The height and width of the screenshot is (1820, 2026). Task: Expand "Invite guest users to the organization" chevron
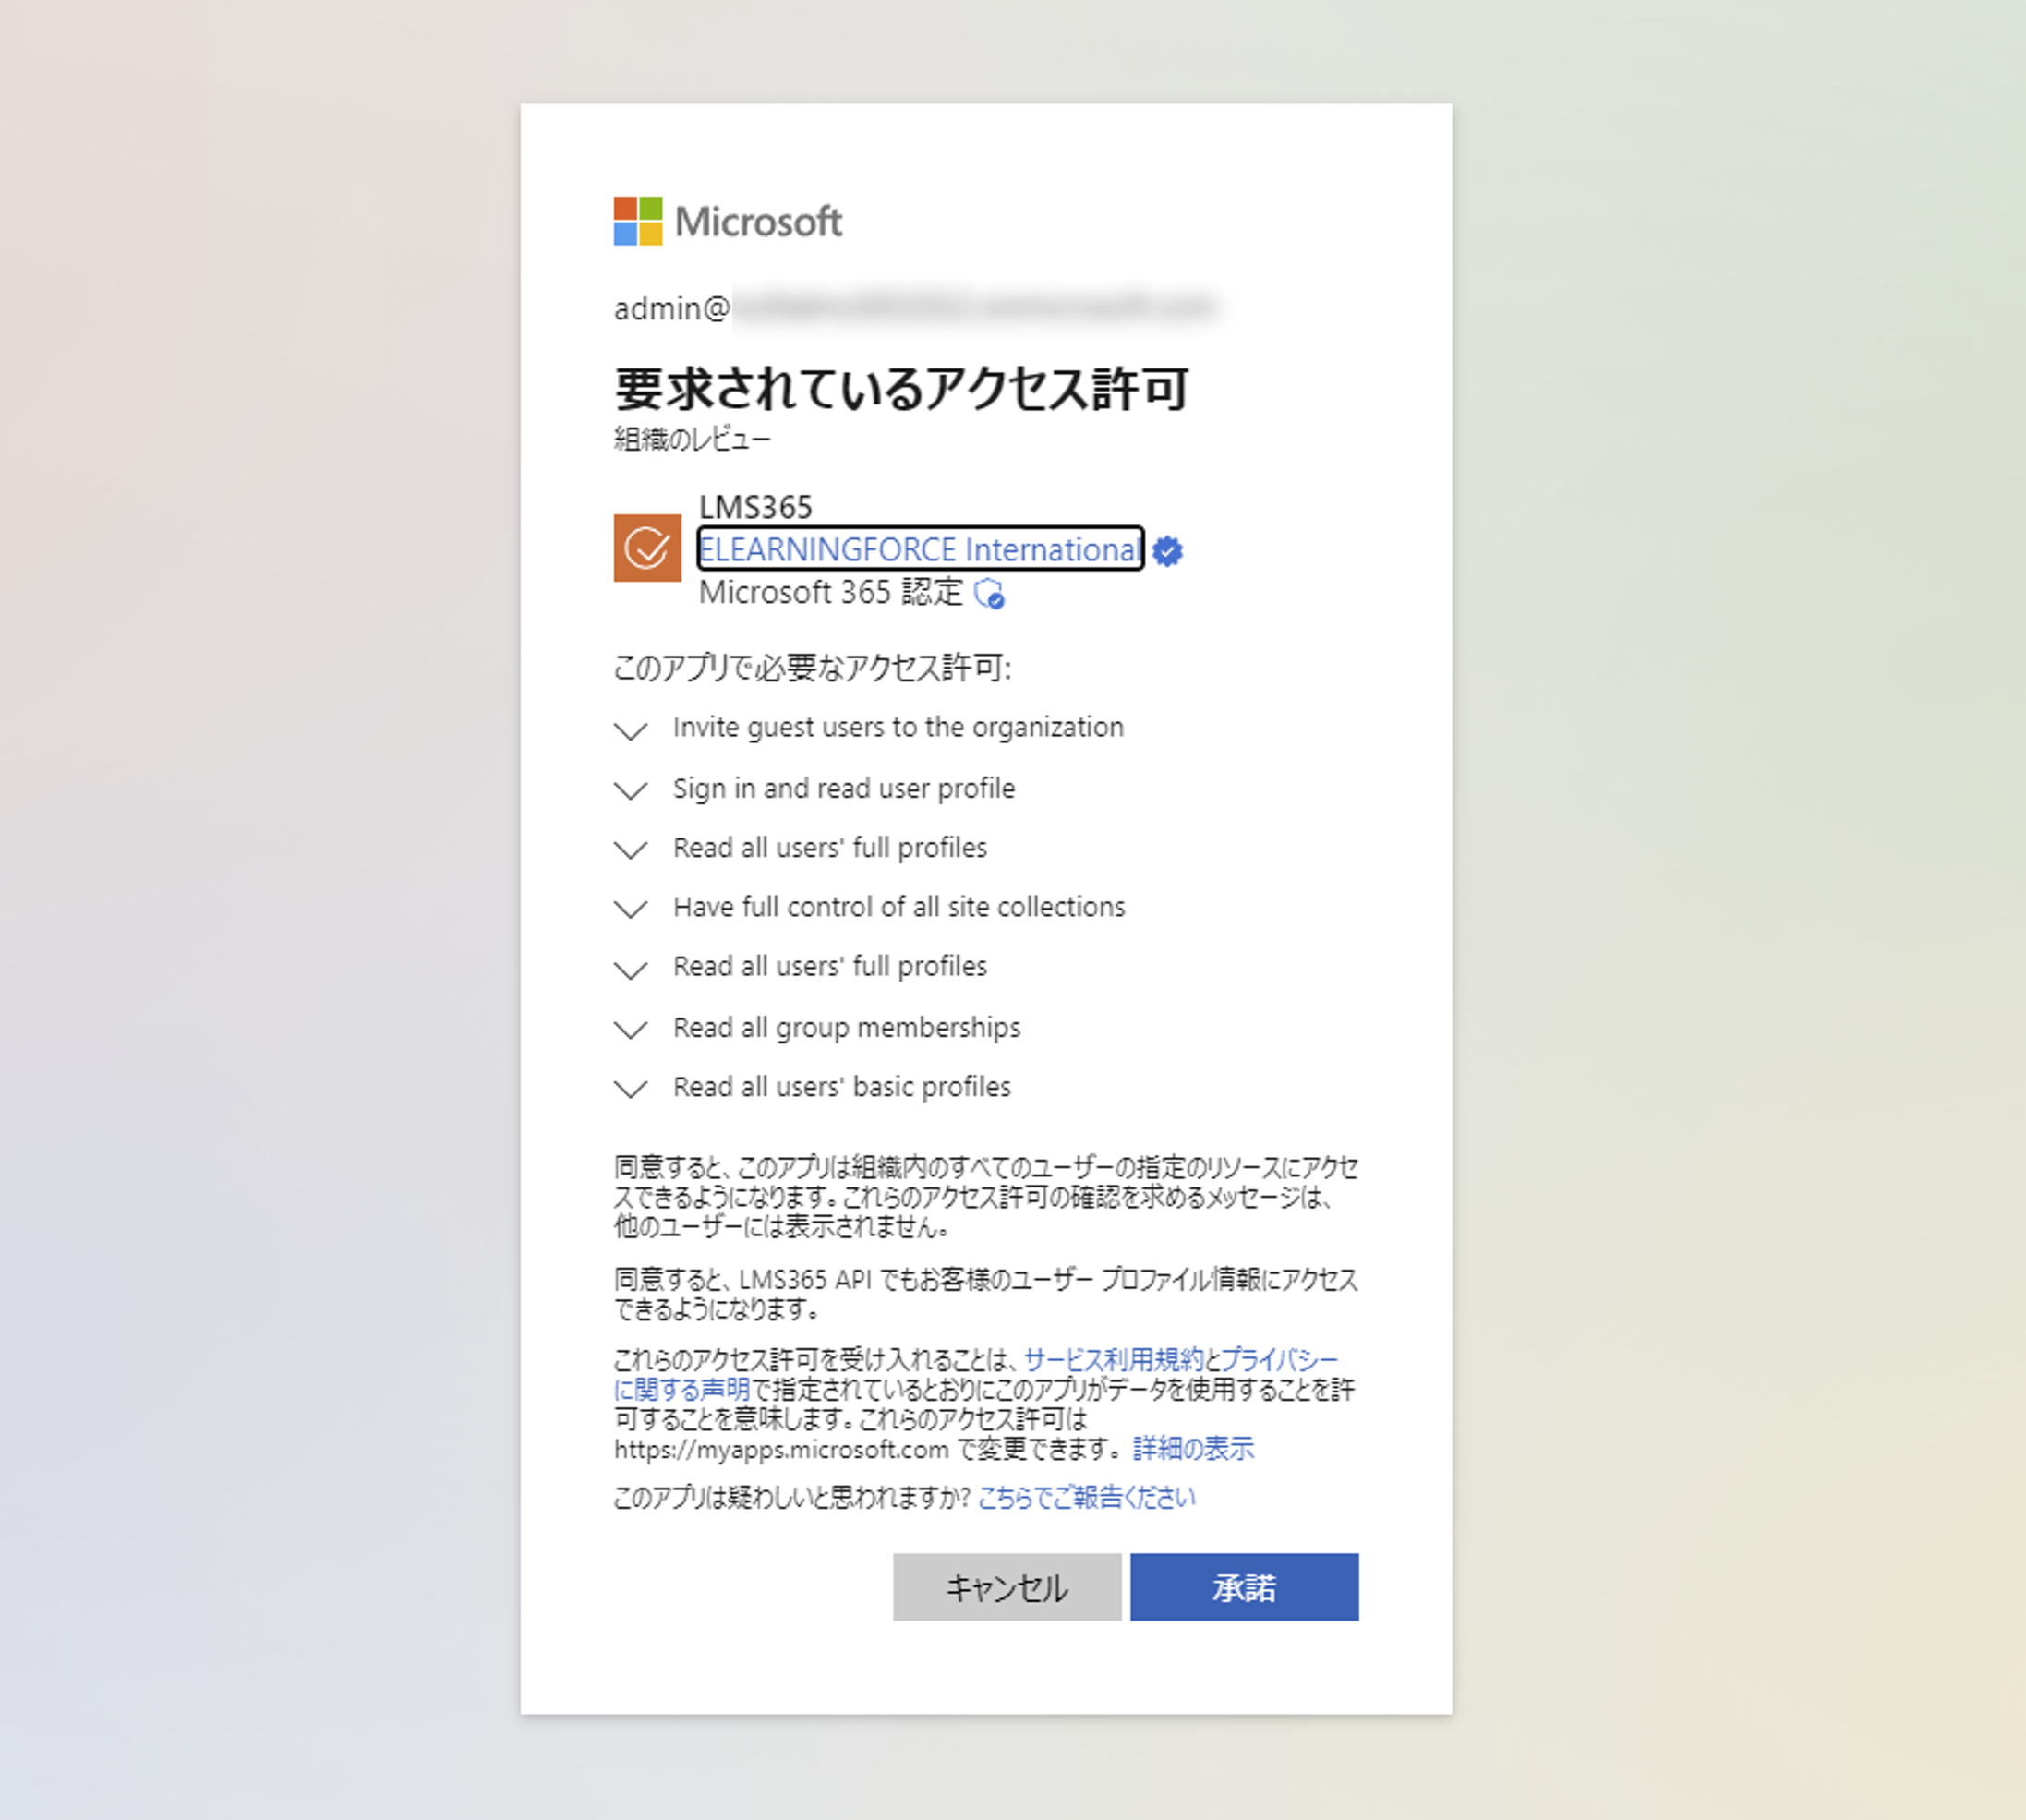(x=630, y=730)
